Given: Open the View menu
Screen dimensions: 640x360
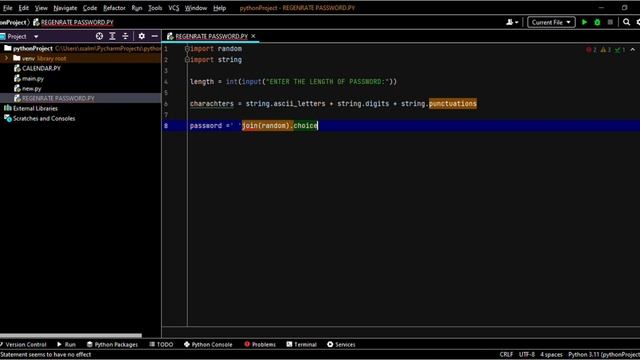Looking at the screenshot, I should (x=41, y=8).
